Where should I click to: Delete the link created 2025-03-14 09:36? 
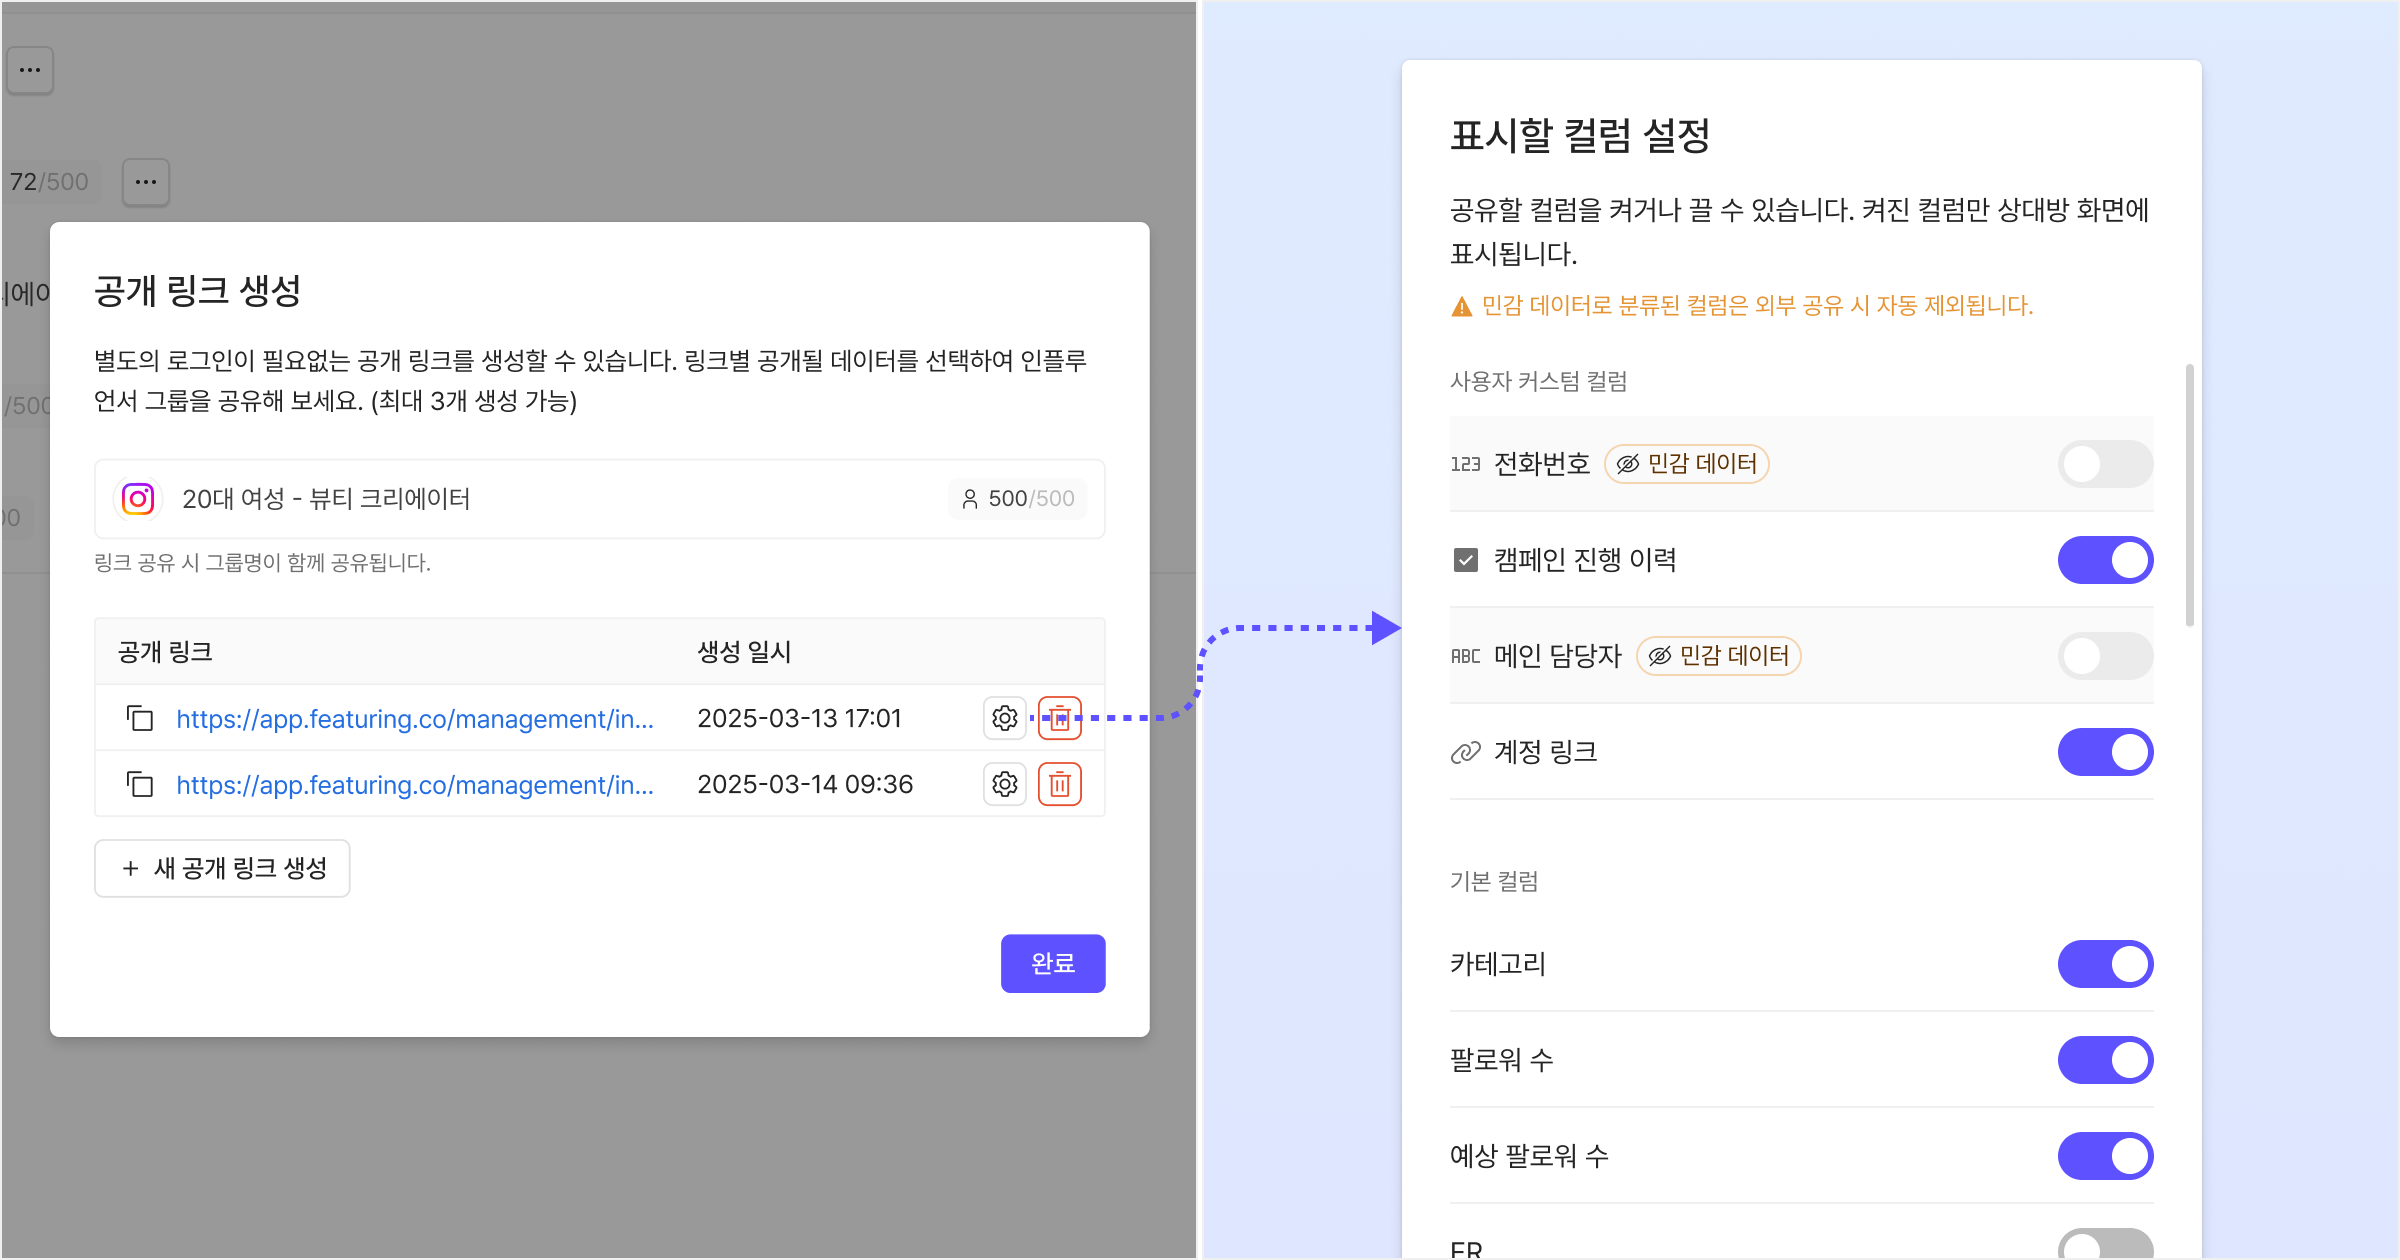(x=1060, y=784)
